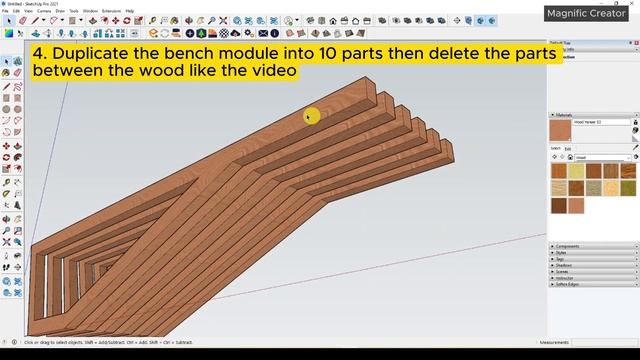Viewport: 640px width, 360px height.
Task: Open the user account dropdown arrow
Action: pos(297,20)
